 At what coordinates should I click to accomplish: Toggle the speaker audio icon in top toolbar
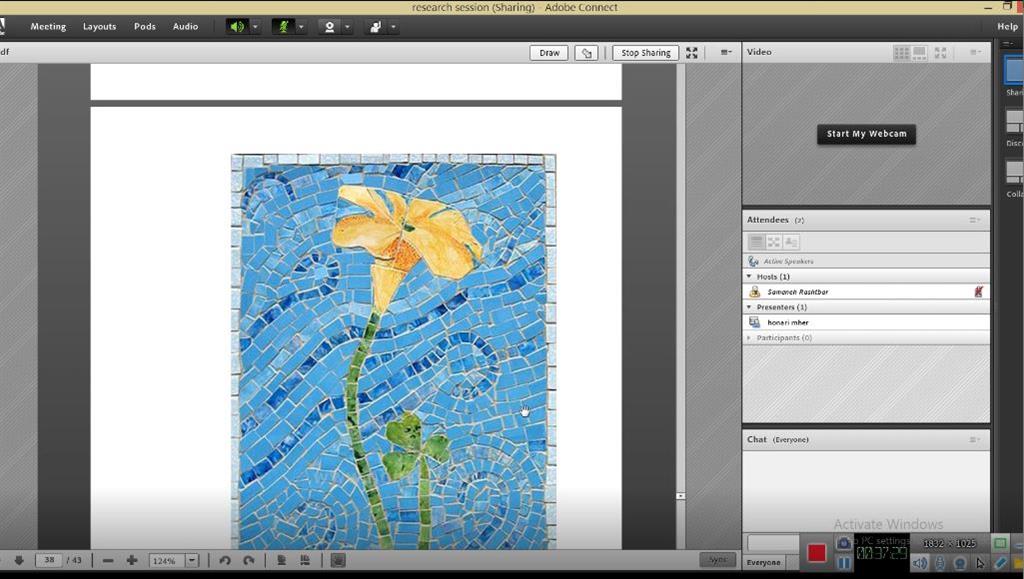click(237, 27)
